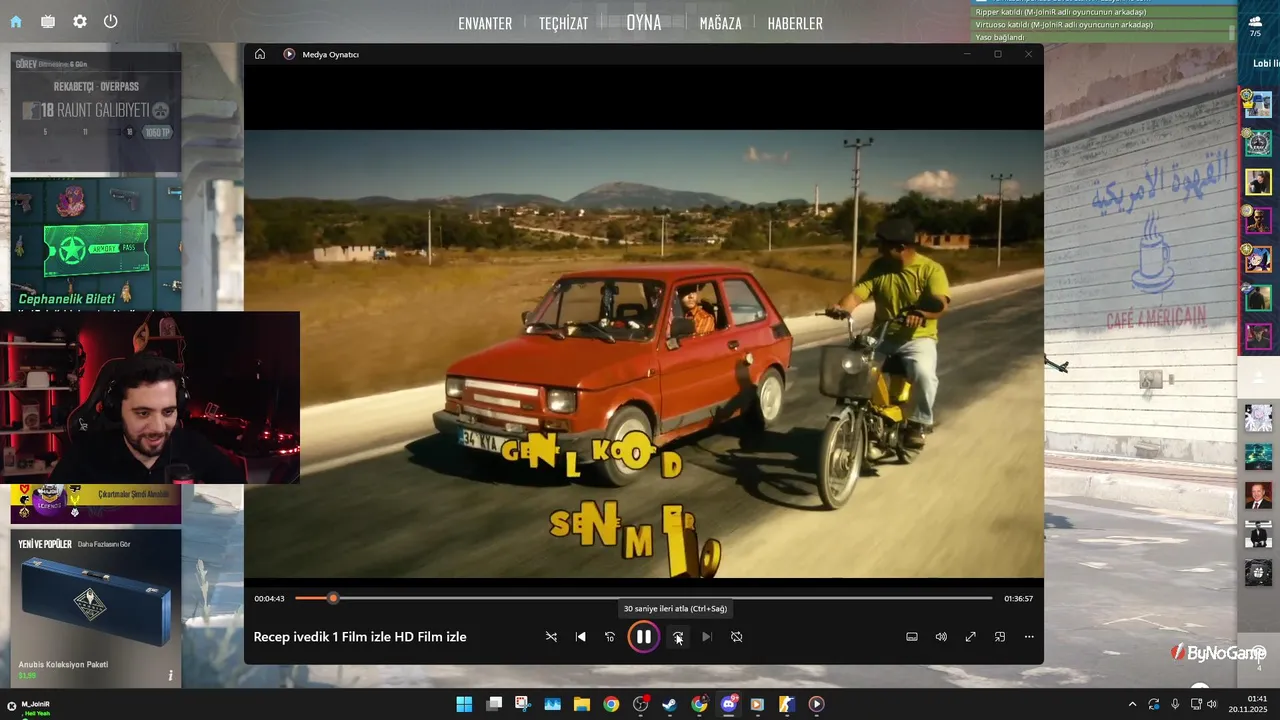Open the CS2 watch/TV icon
This screenshot has height=720, width=1280.
pos(48,21)
